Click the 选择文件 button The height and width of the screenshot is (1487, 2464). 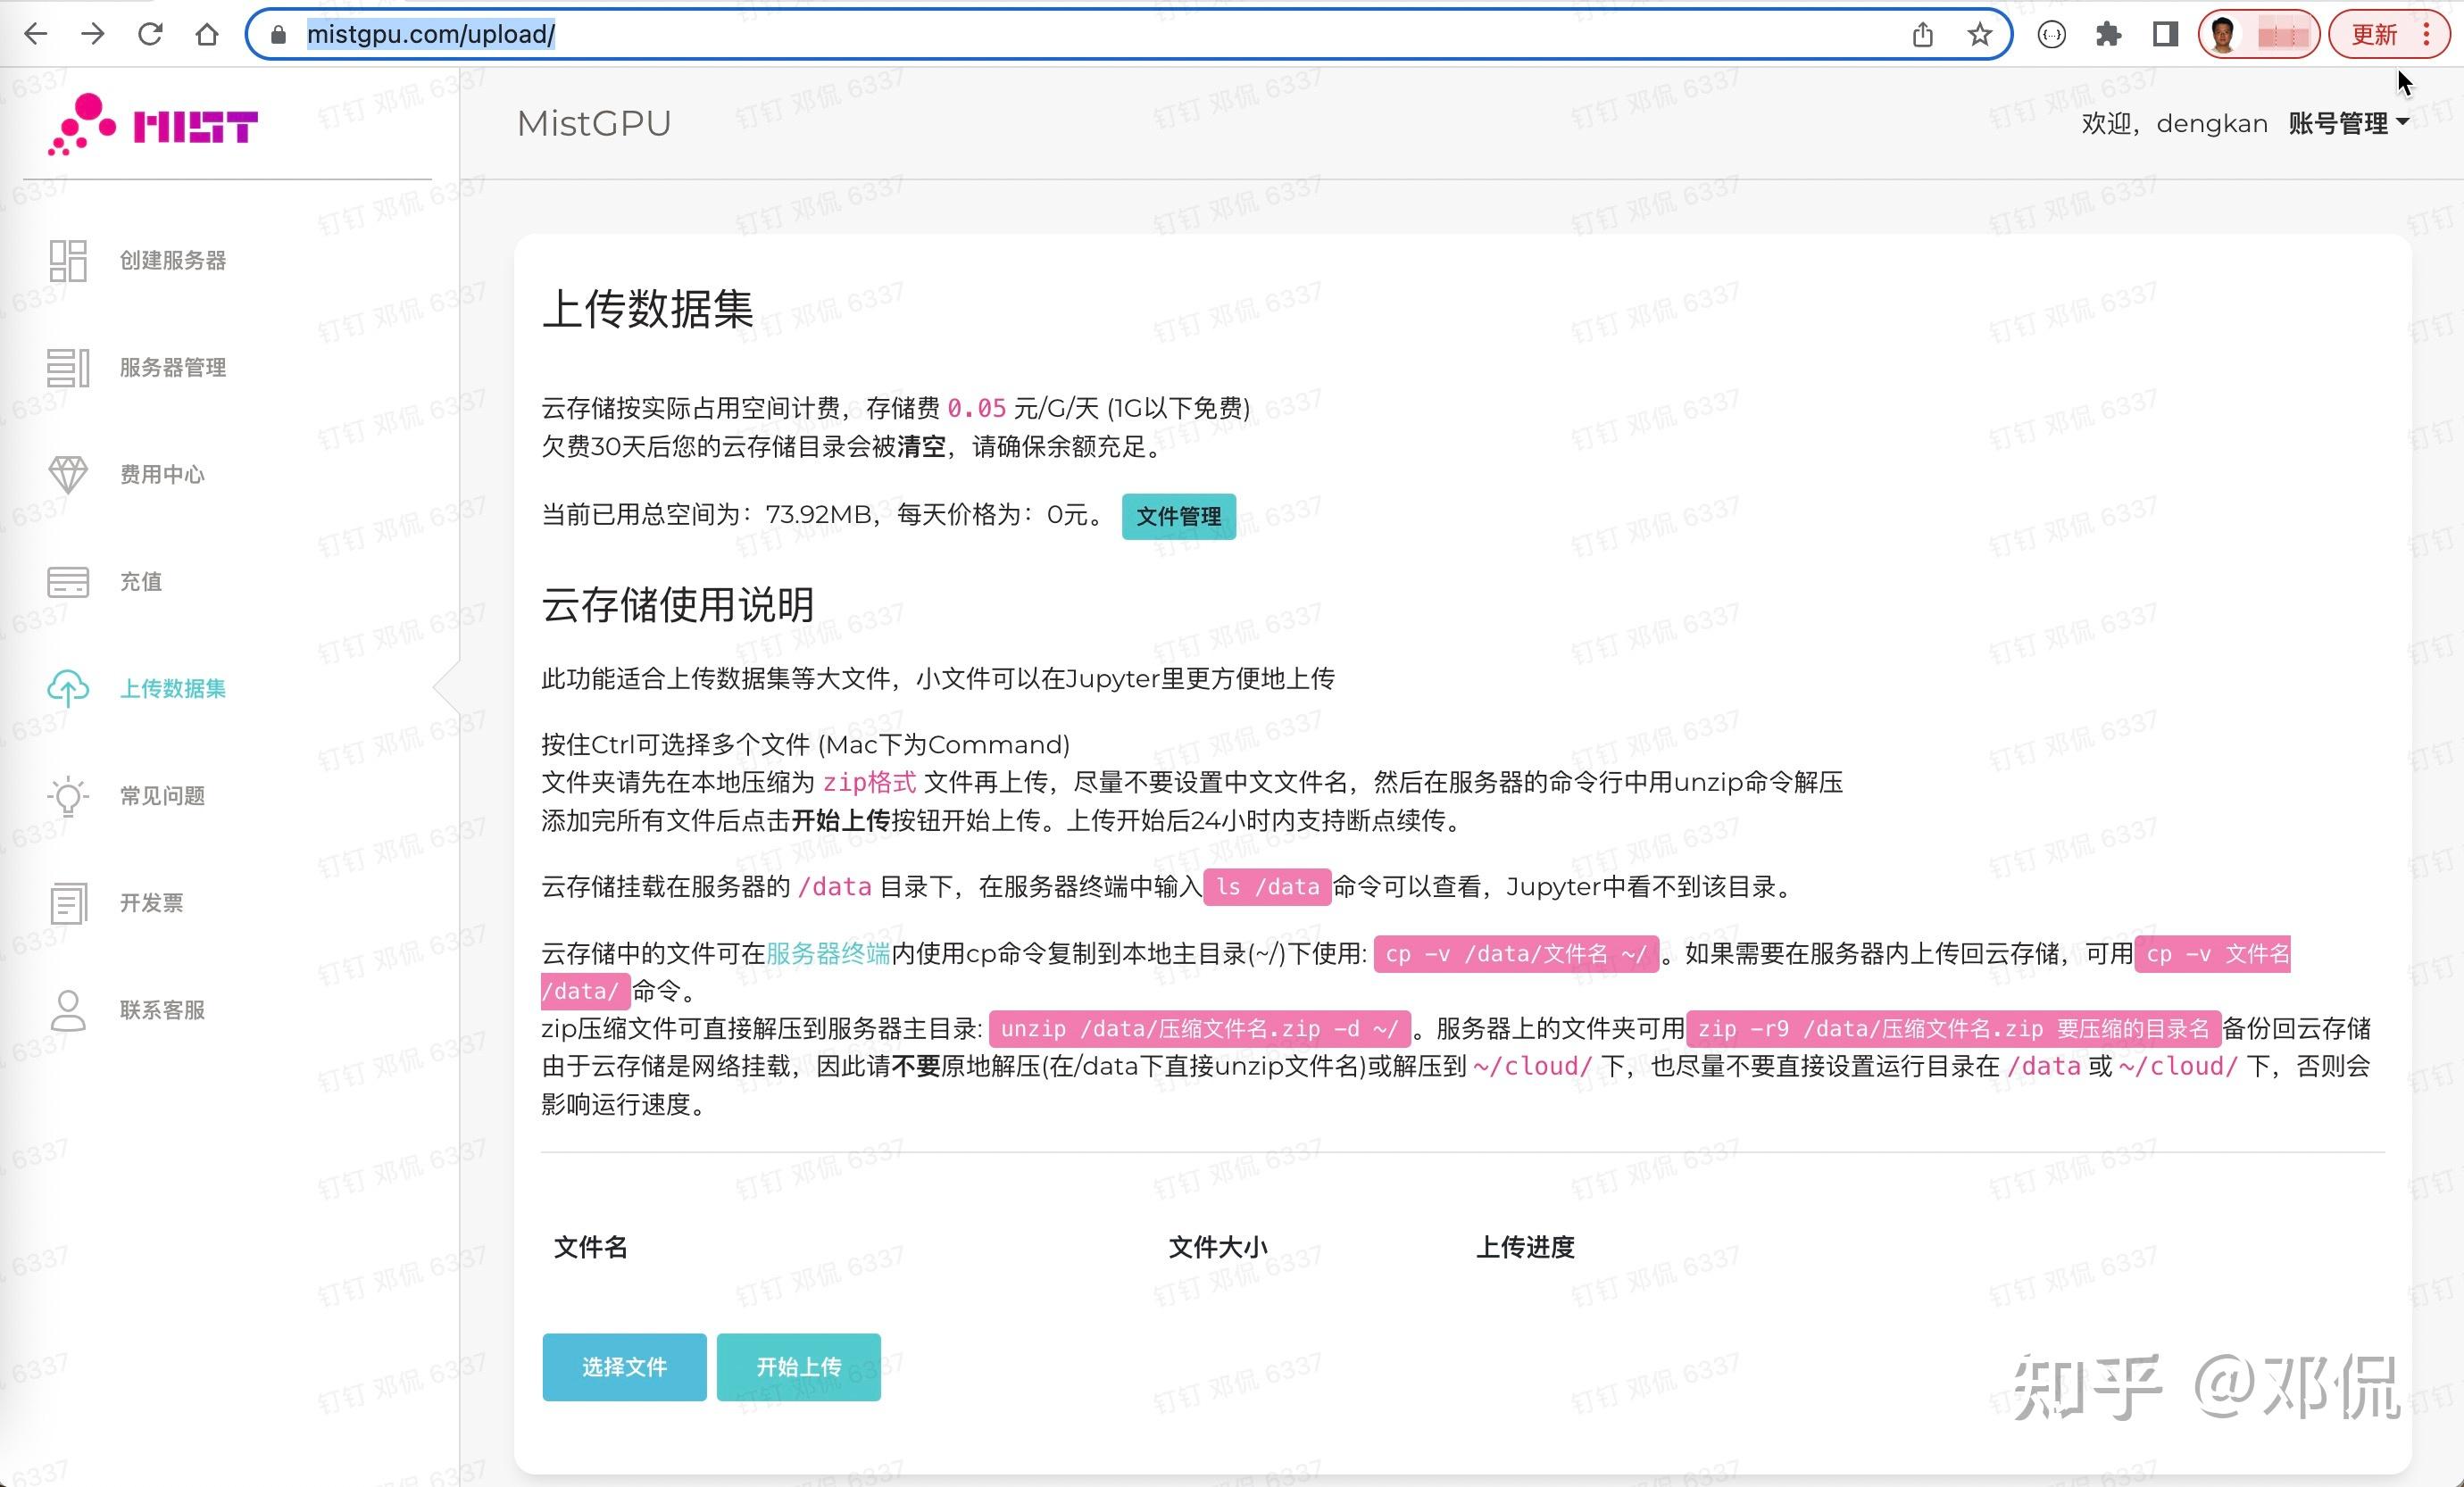[x=624, y=1366]
